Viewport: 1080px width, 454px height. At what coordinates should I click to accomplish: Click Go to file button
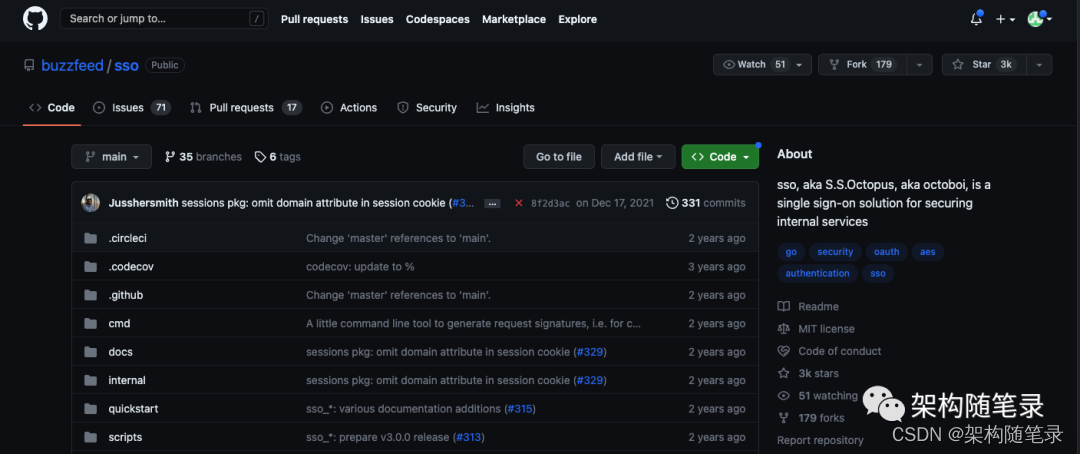pos(559,156)
